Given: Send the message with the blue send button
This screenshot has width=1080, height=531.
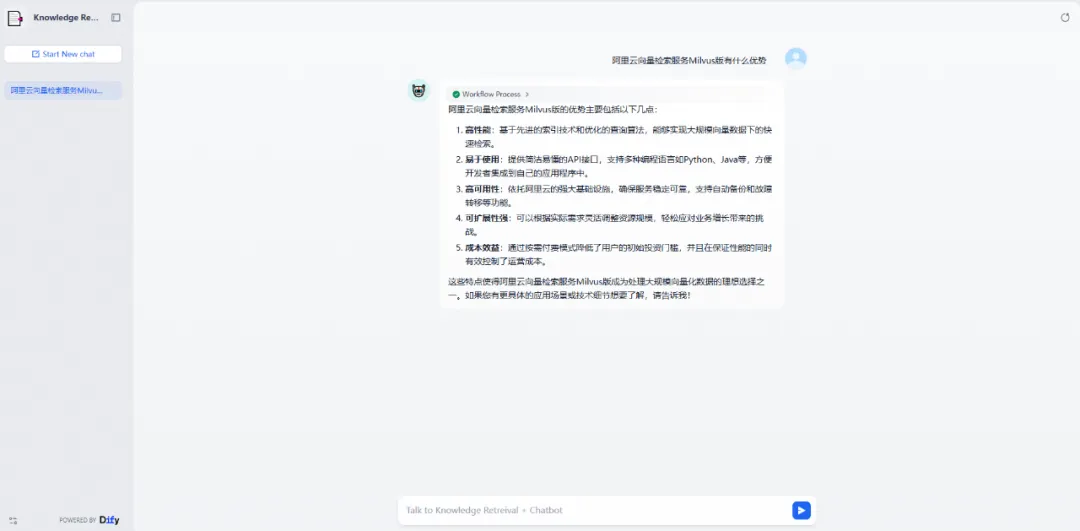Looking at the screenshot, I should (801, 510).
